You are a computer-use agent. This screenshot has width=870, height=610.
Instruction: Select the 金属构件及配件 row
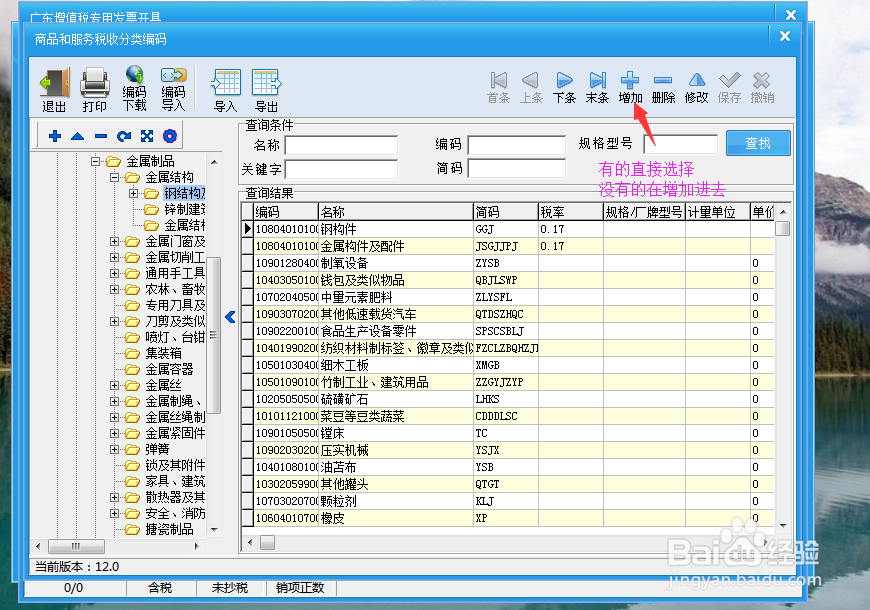(x=508, y=246)
